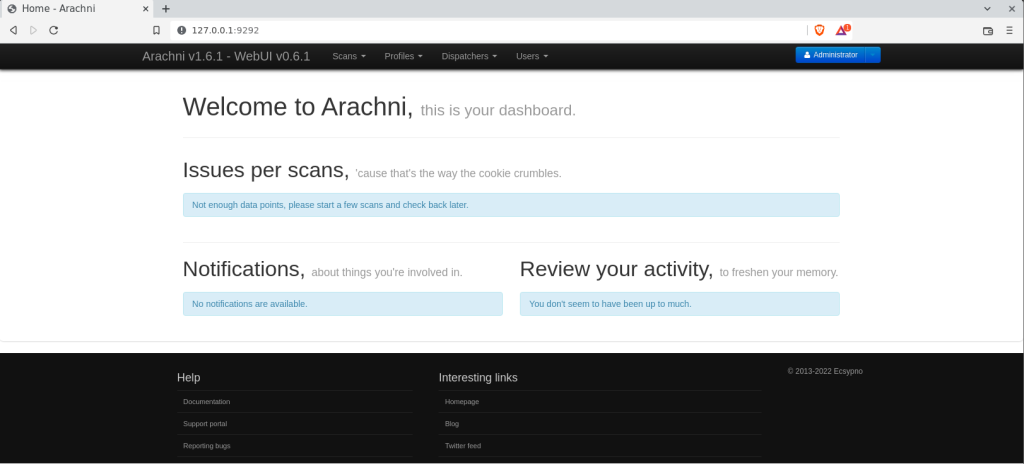Image resolution: width=1024 pixels, height=464 pixels.
Task: Open the Brave Rewards triangle icon
Action: [x=842, y=30]
